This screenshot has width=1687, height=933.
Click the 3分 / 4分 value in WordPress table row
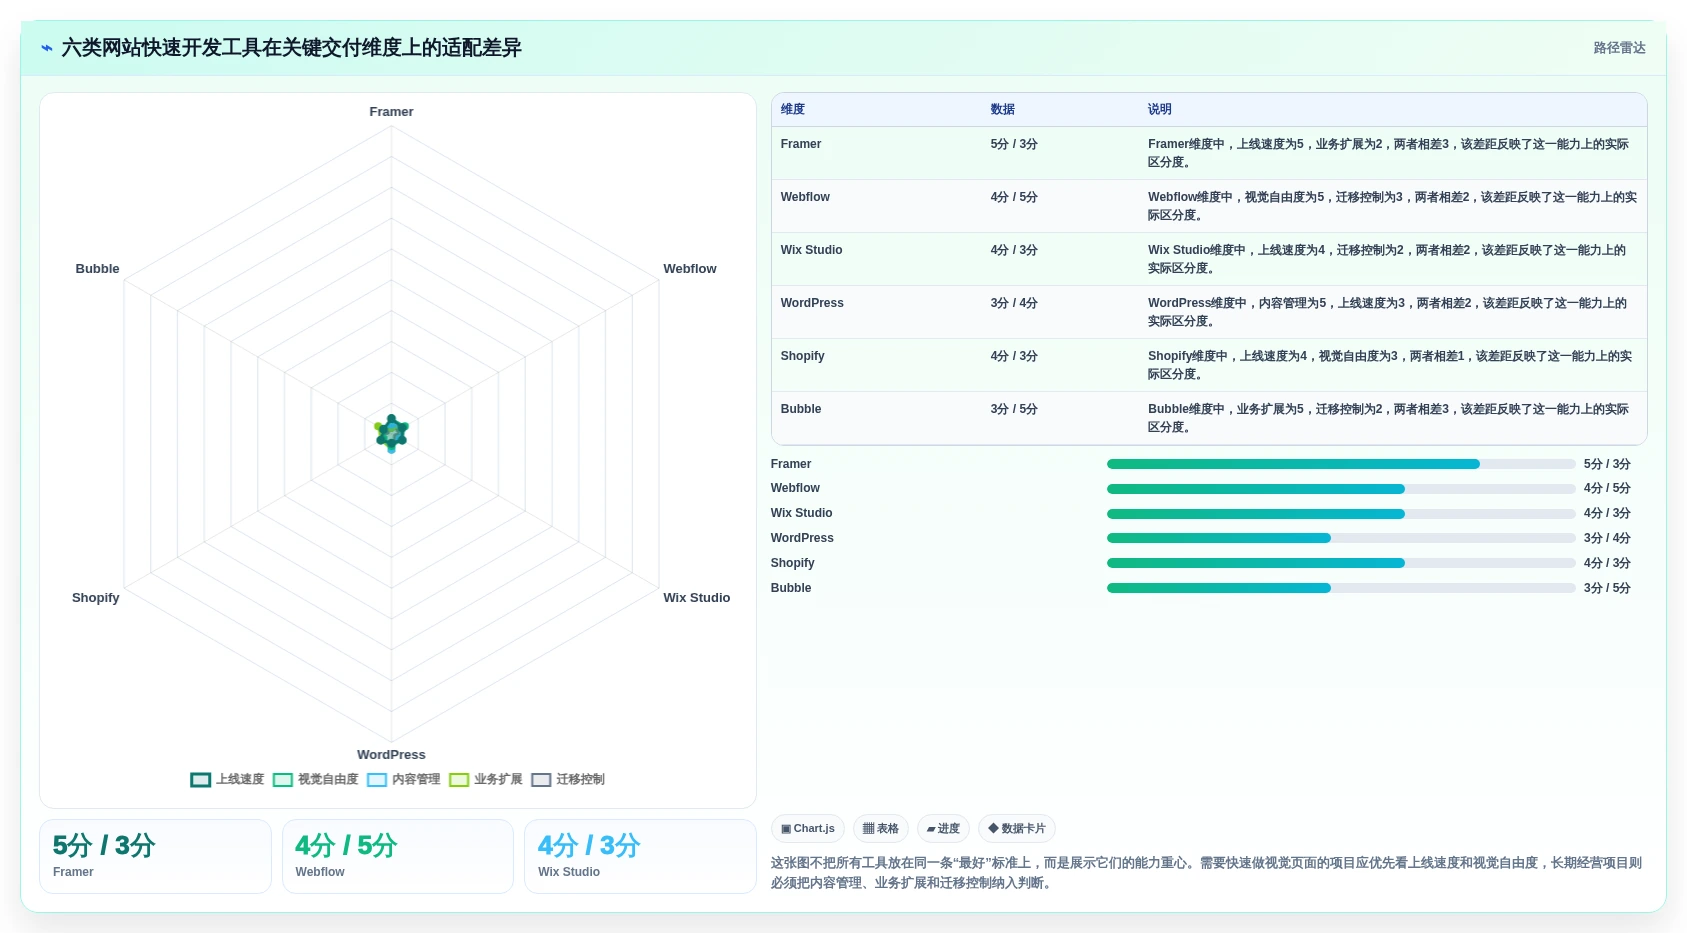coord(1014,303)
